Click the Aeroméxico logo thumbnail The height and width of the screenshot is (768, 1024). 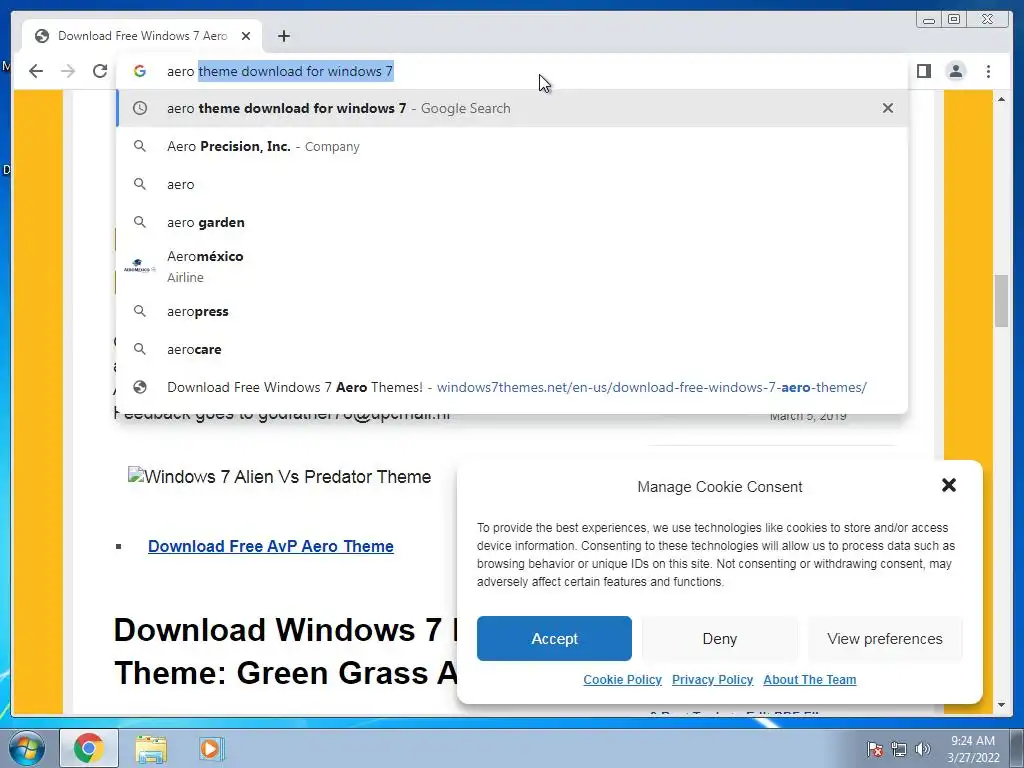(x=139, y=266)
